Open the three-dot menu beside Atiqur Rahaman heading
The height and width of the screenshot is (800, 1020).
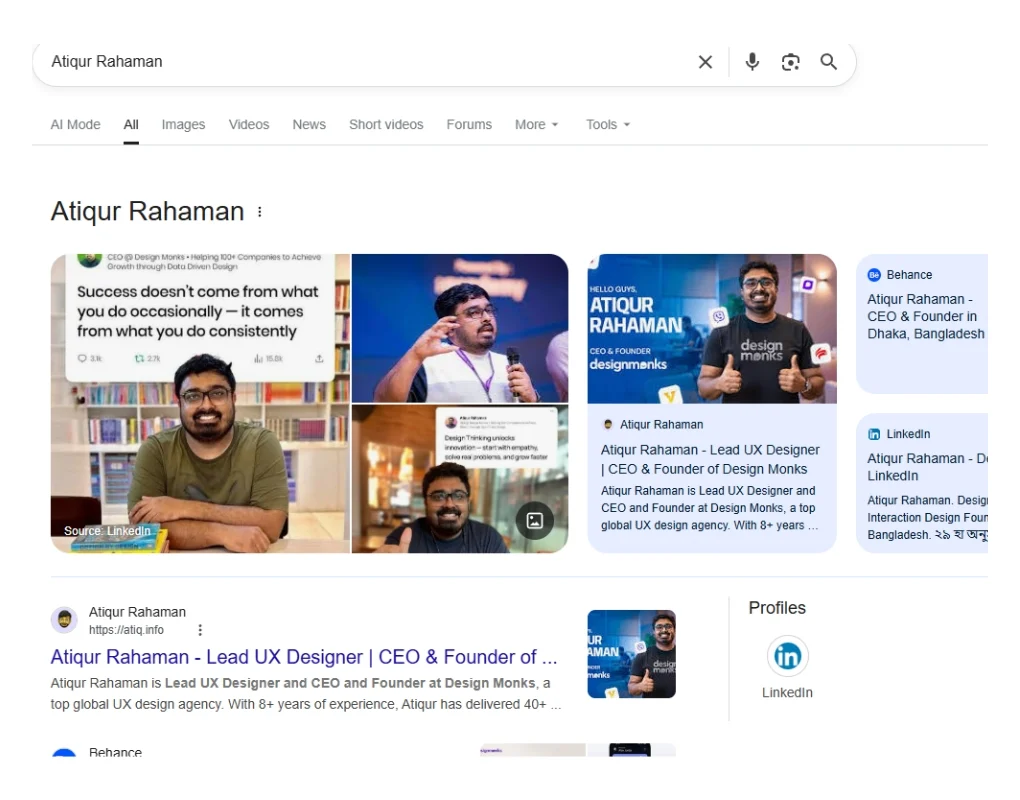click(x=259, y=211)
